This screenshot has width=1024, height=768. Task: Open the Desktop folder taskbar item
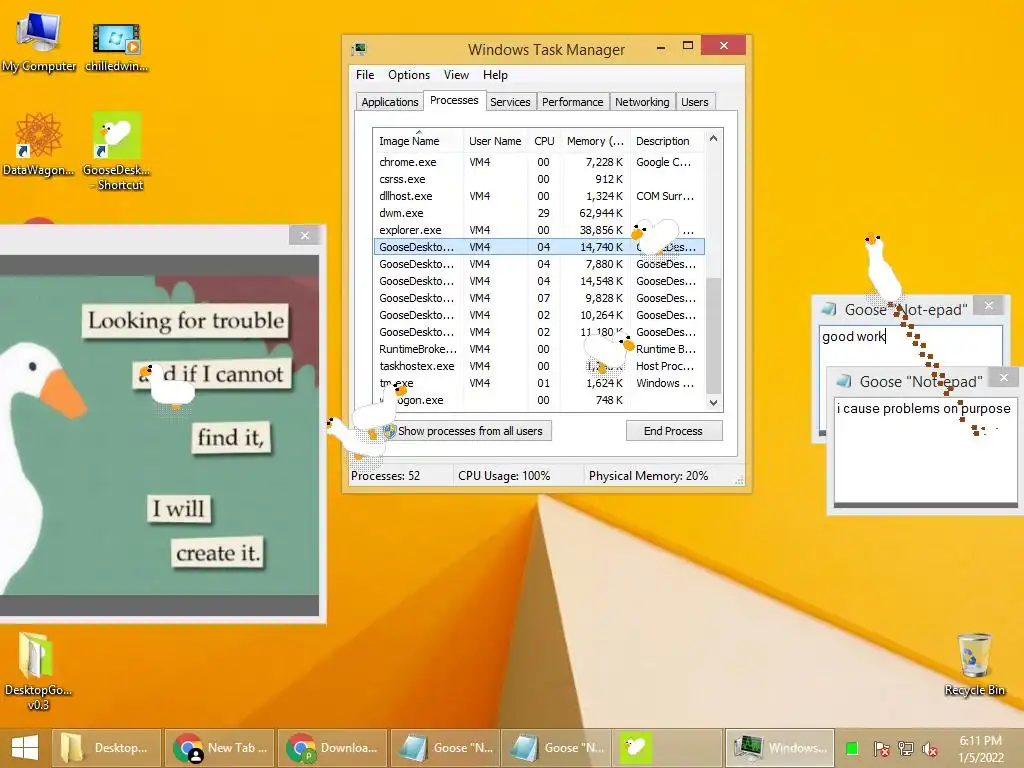point(106,748)
